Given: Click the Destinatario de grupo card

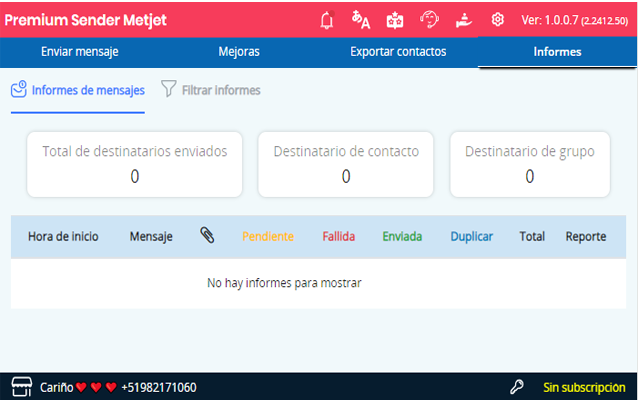Looking at the screenshot, I should click(x=530, y=164).
